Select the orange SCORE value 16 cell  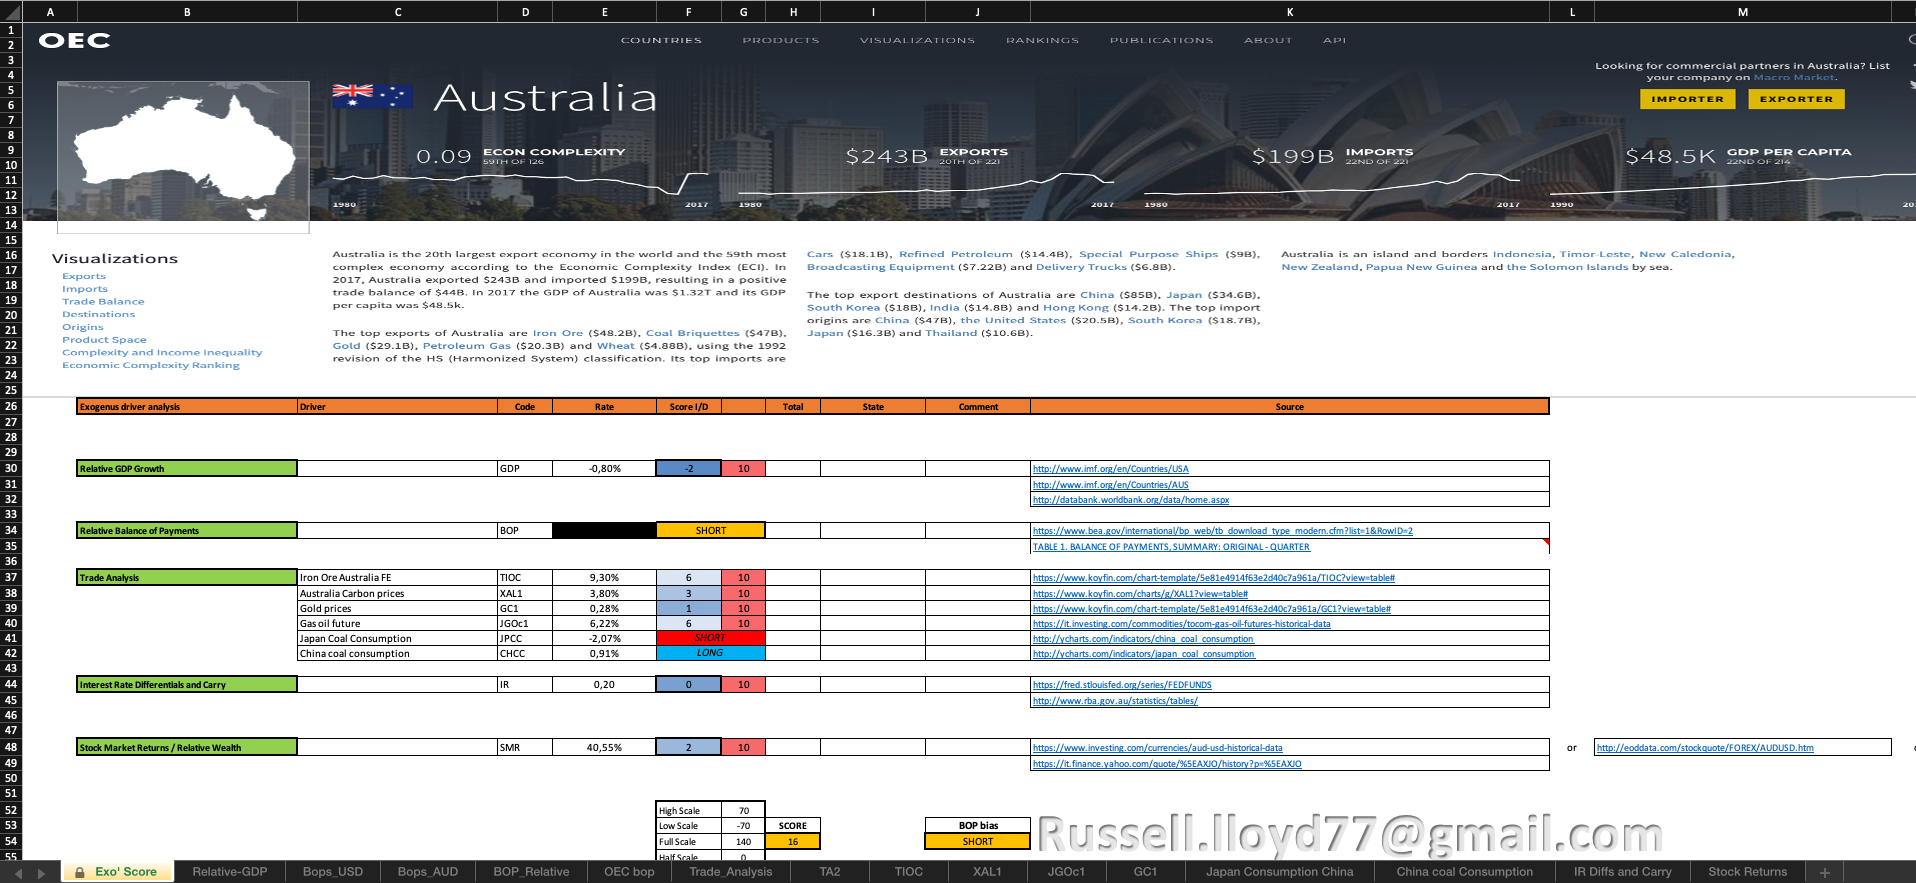pyautogui.click(x=793, y=841)
